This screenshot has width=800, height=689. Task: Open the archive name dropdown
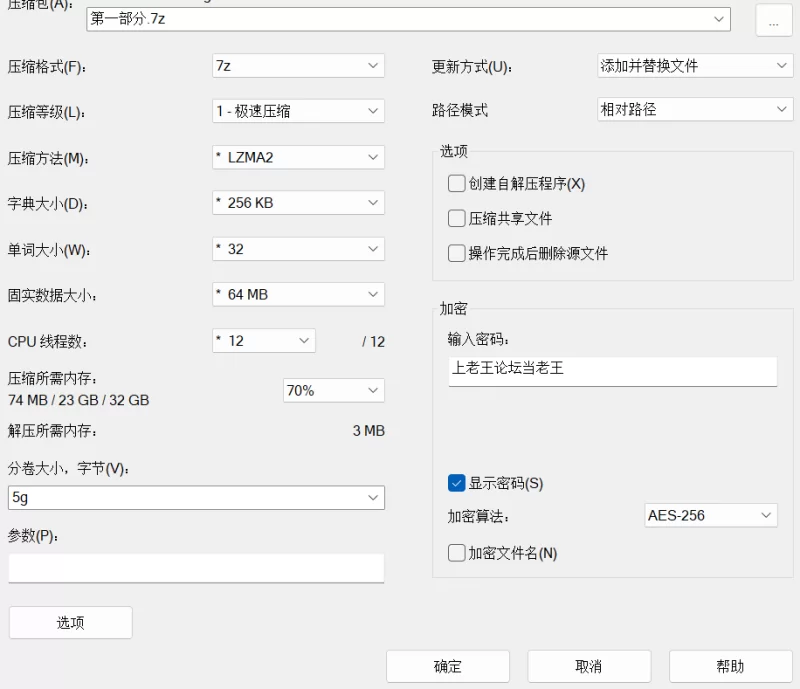[x=719, y=19]
